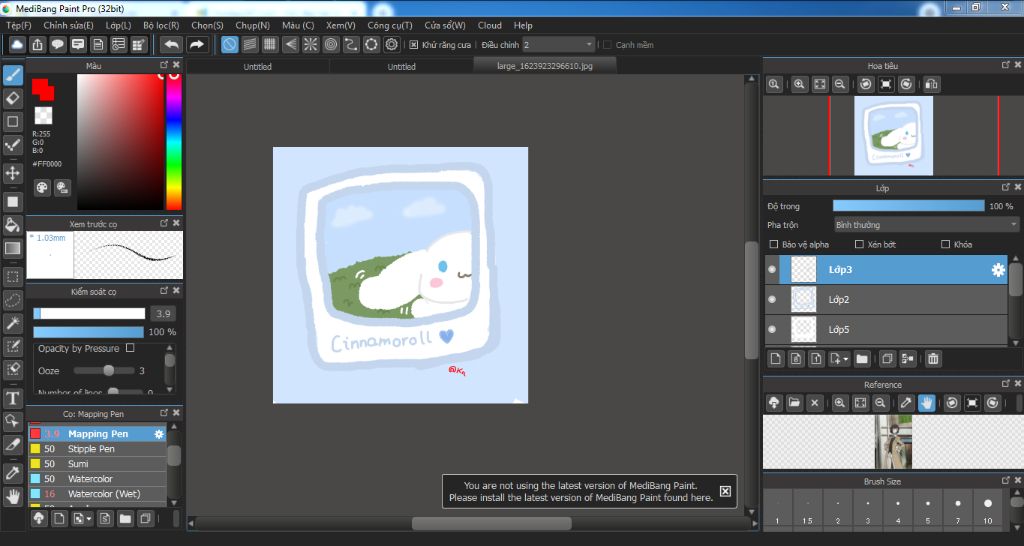
Task: Select the Text tool
Action: (12, 398)
